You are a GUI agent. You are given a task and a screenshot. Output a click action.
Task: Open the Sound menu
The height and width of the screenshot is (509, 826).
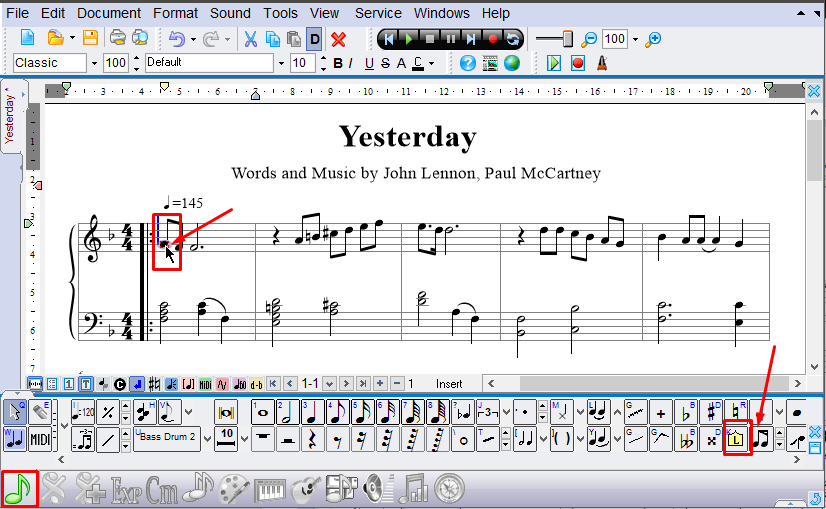[x=230, y=13]
